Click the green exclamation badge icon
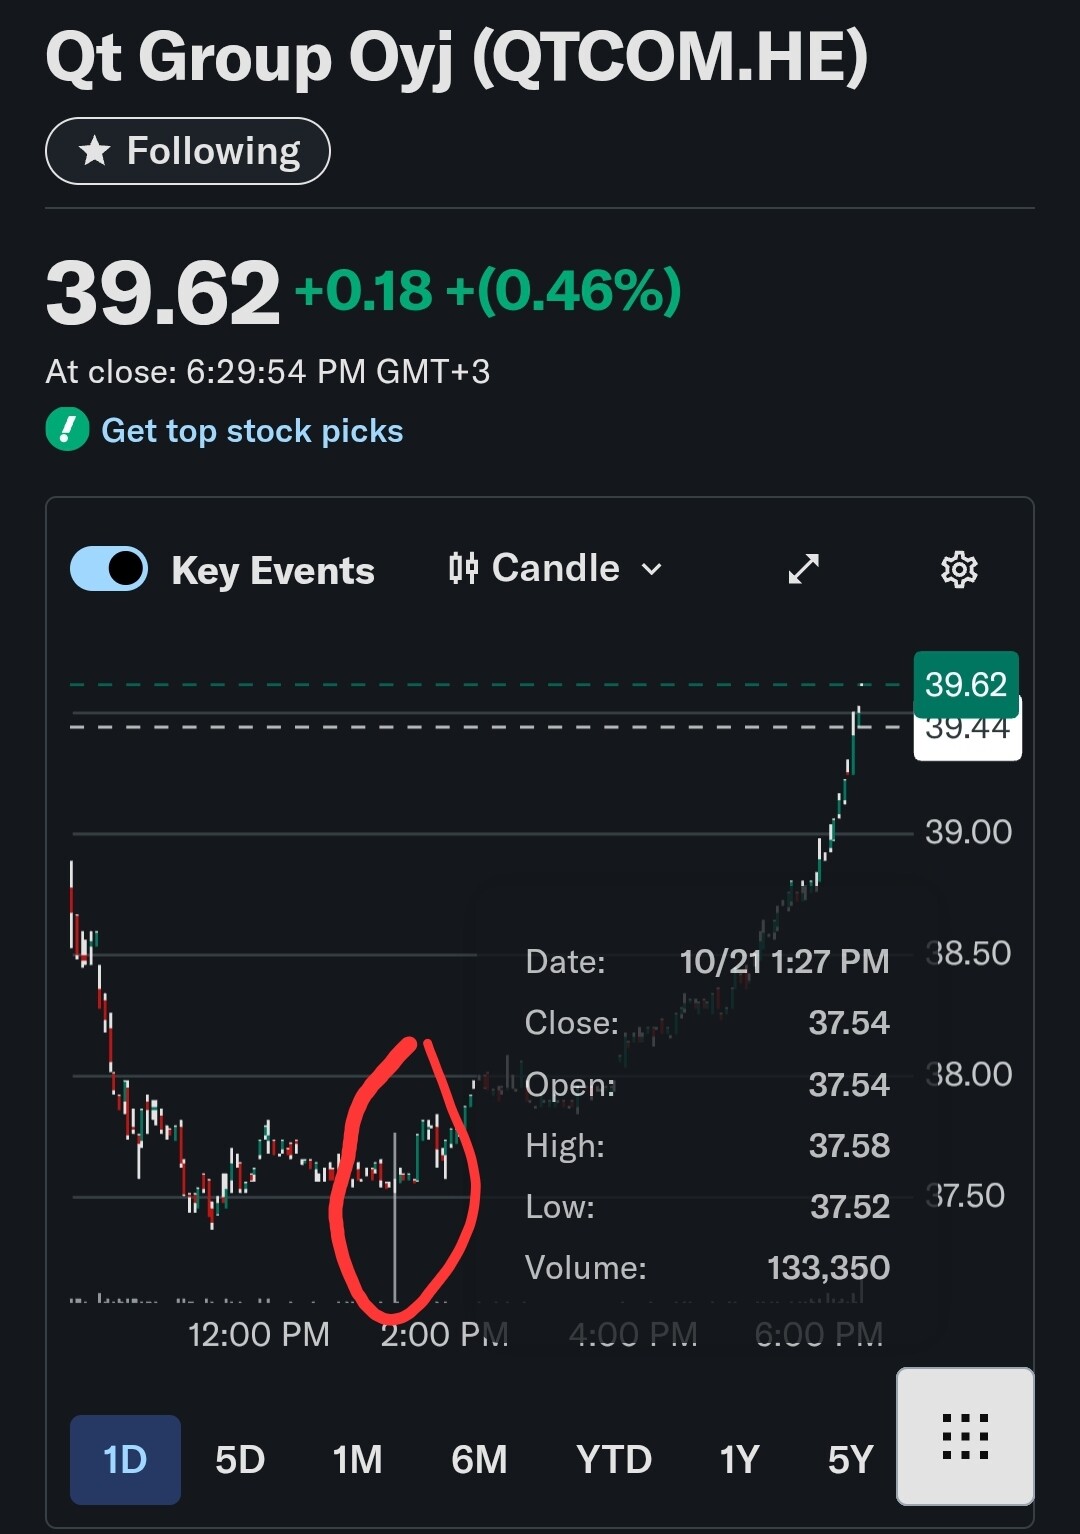 [68, 430]
